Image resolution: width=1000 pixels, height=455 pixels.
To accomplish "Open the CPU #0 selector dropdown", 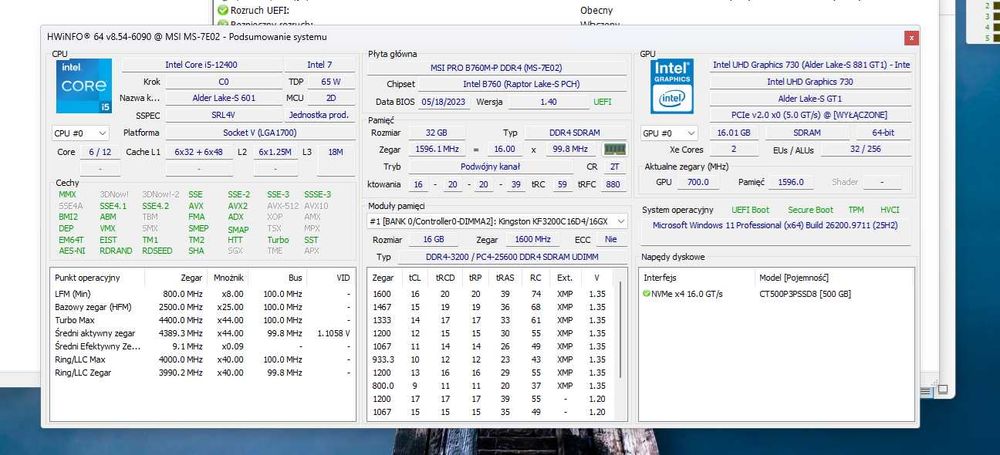I will [x=80, y=133].
